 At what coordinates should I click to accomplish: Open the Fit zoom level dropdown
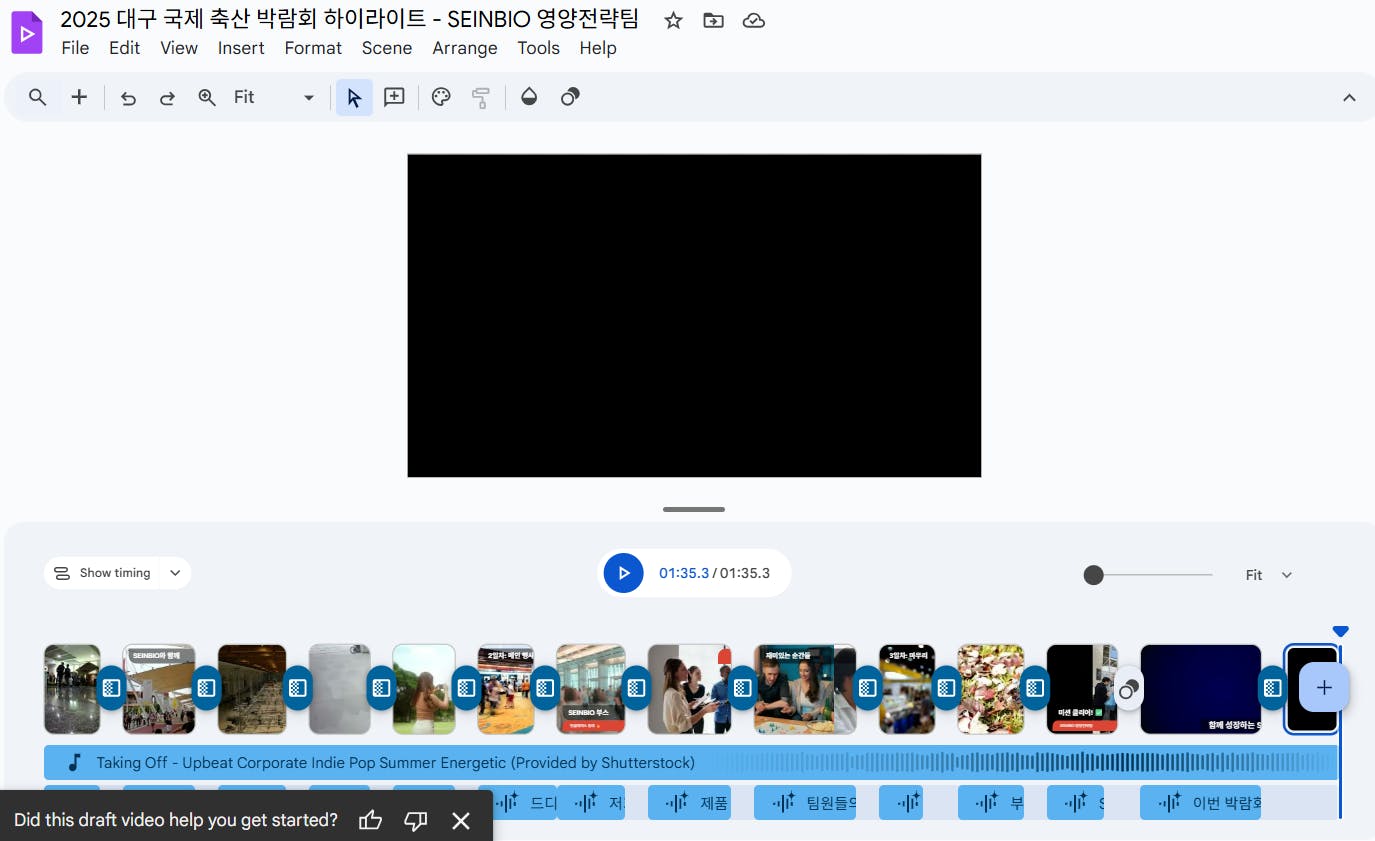click(x=307, y=97)
